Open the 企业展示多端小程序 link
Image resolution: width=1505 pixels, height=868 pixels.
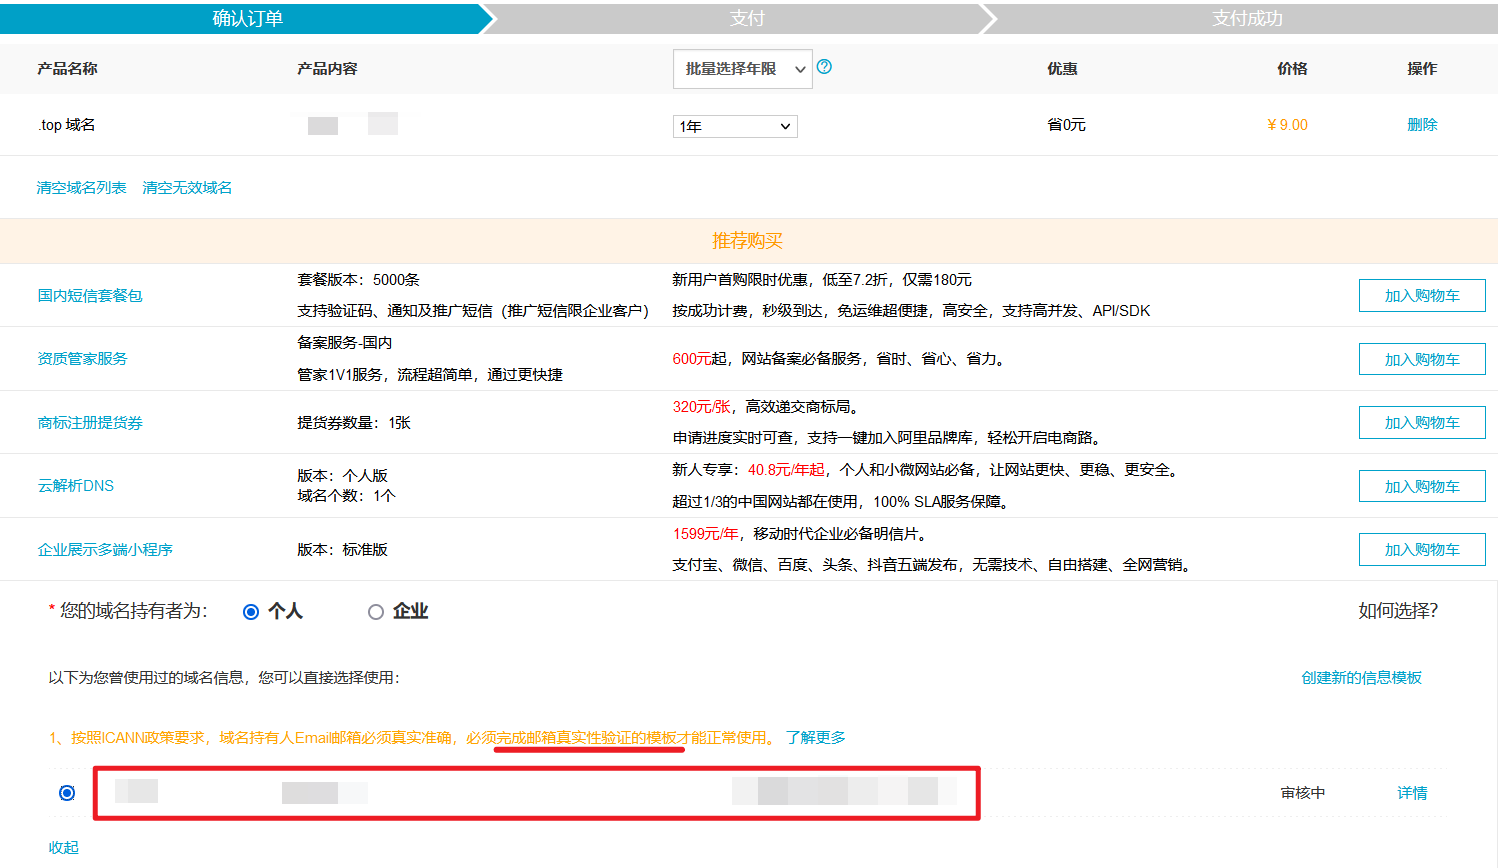[x=105, y=550]
